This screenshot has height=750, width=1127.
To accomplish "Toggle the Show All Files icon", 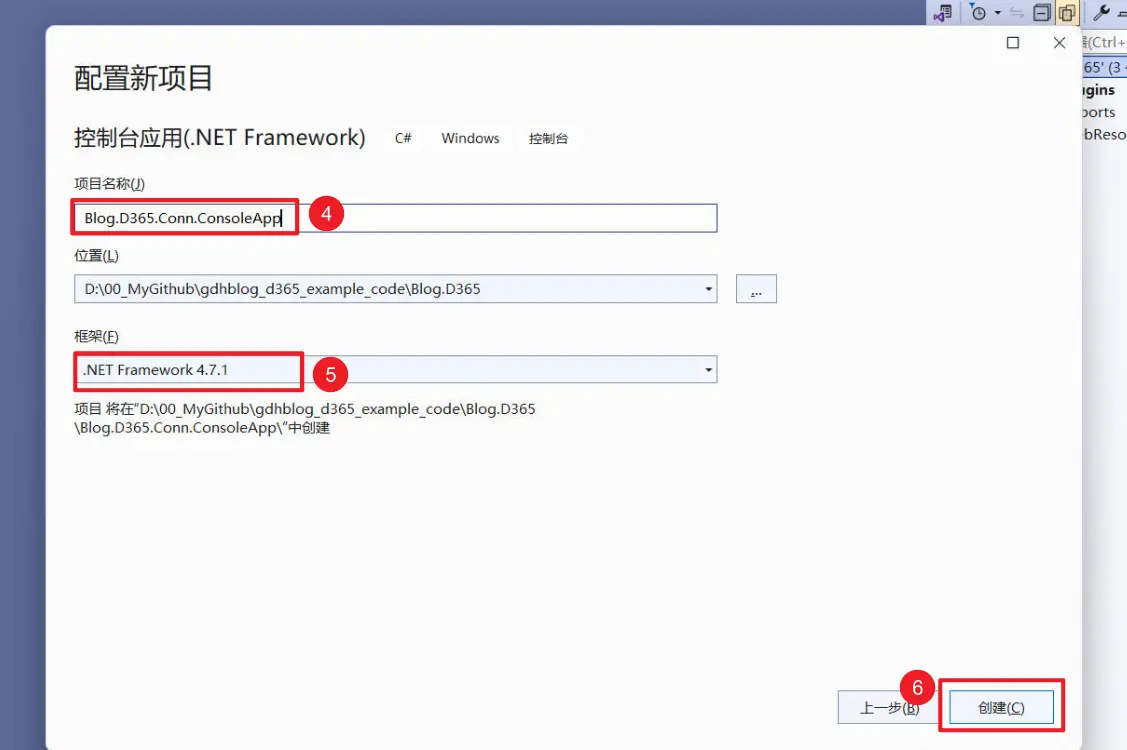I will [x=1066, y=13].
